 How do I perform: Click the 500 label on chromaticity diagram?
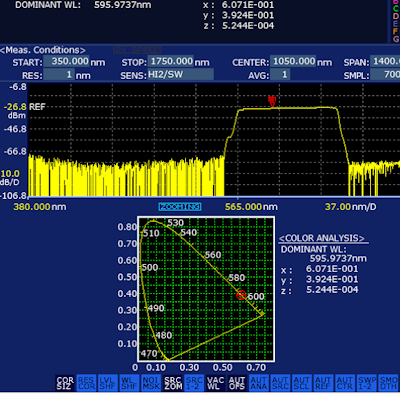[x=150, y=267]
